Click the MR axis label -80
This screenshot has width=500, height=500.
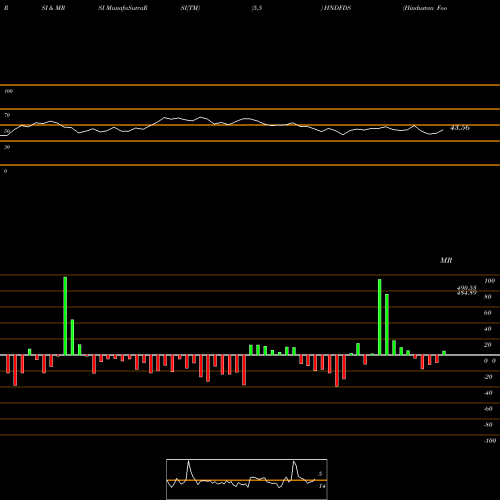488,425
